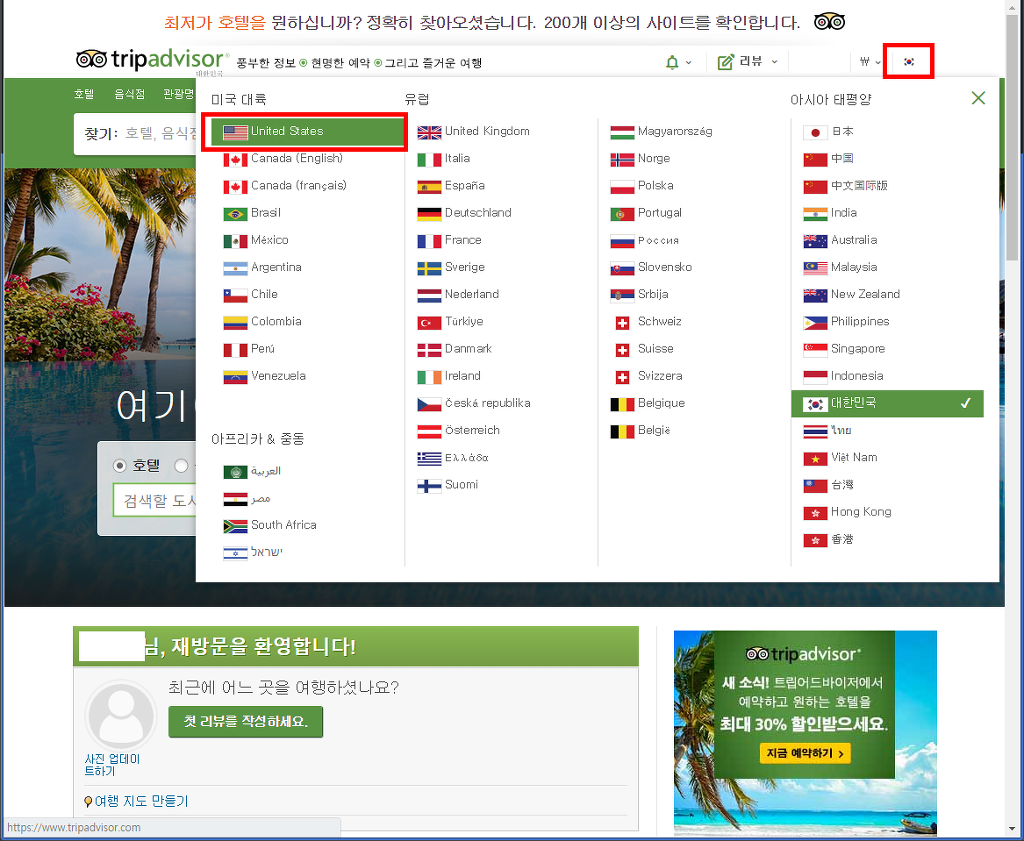Pick India flag icon
Image resolution: width=1024 pixels, height=841 pixels.
(x=815, y=214)
